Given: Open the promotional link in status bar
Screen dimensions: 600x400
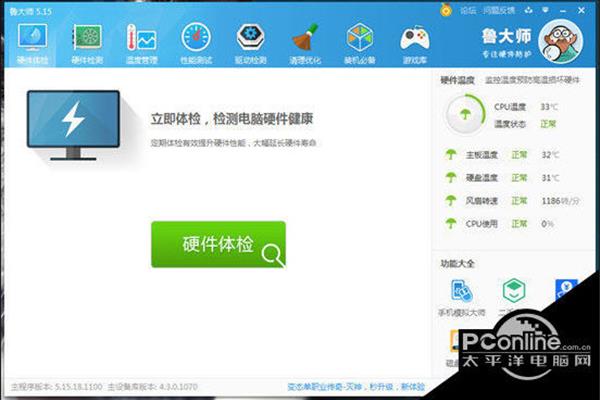Looking at the screenshot, I should pyautogui.click(x=356, y=387).
